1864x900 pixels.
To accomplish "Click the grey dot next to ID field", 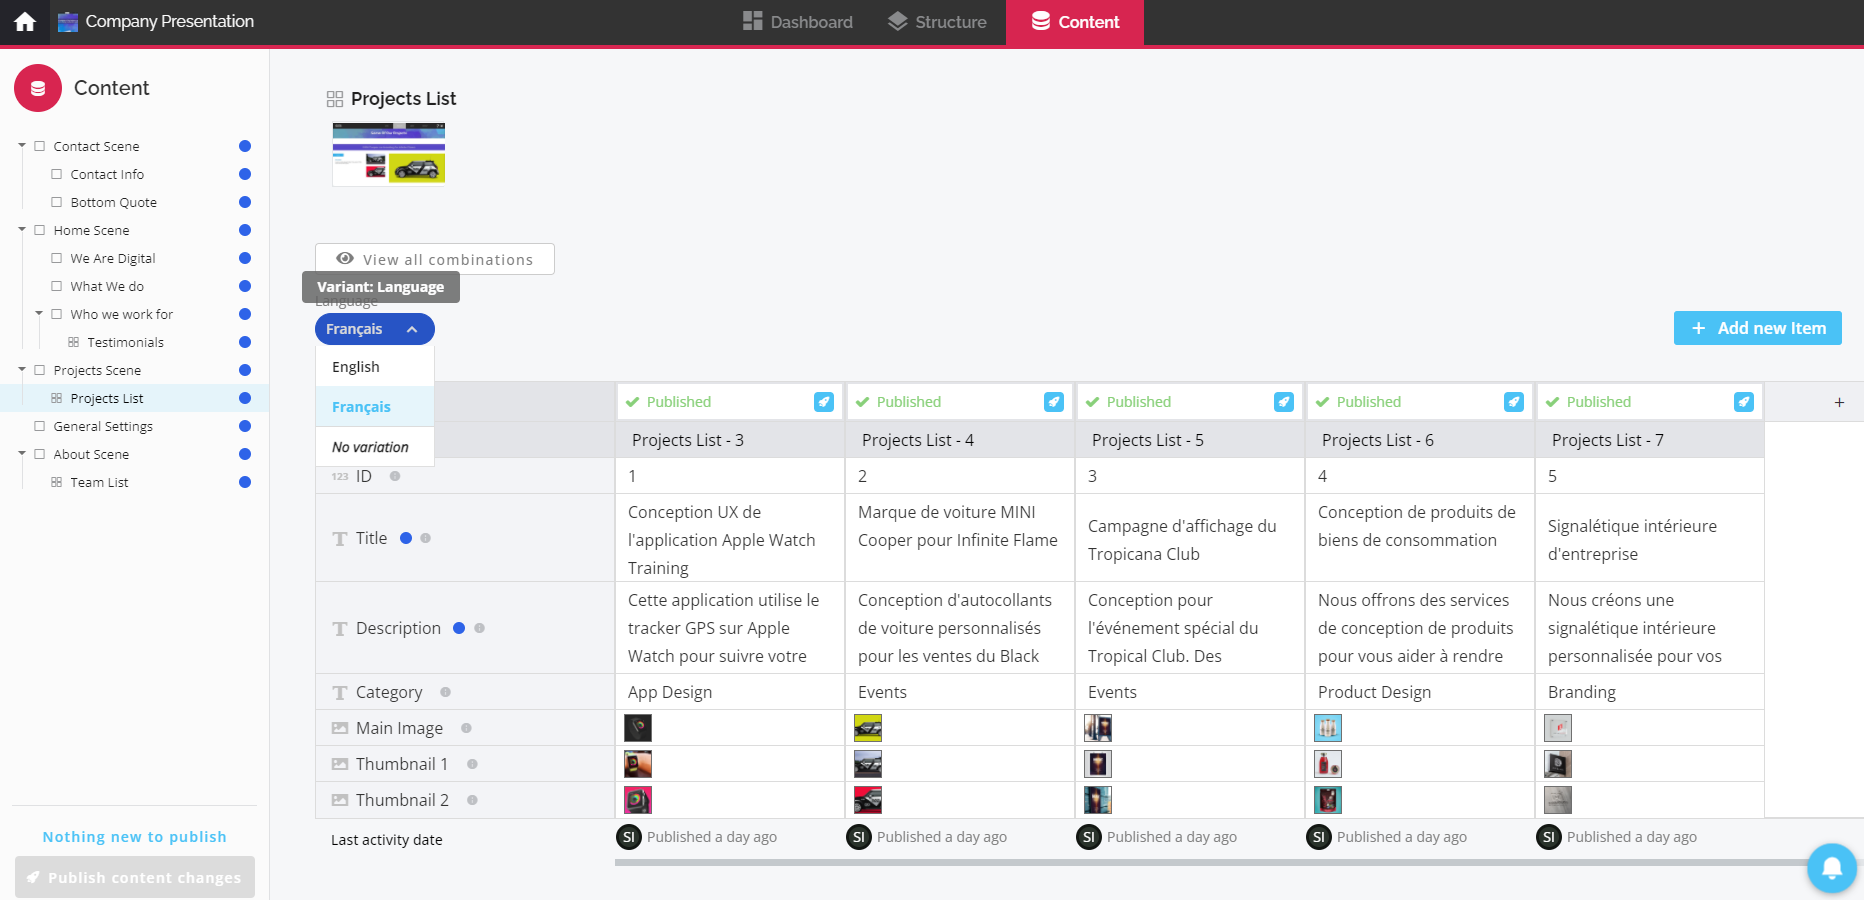I will coord(395,476).
